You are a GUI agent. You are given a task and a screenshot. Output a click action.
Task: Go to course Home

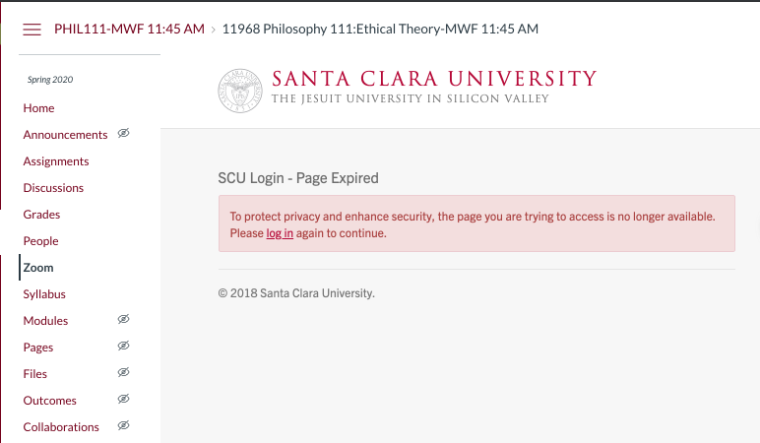click(39, 108)
